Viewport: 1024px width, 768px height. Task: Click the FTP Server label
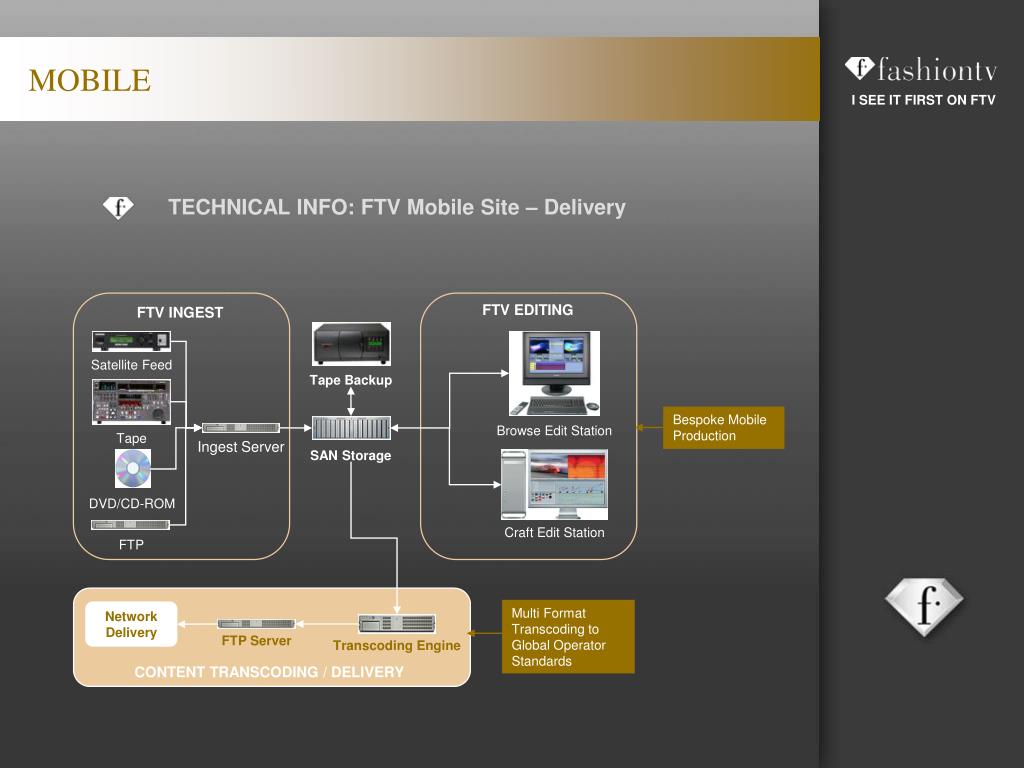(256, 641)
